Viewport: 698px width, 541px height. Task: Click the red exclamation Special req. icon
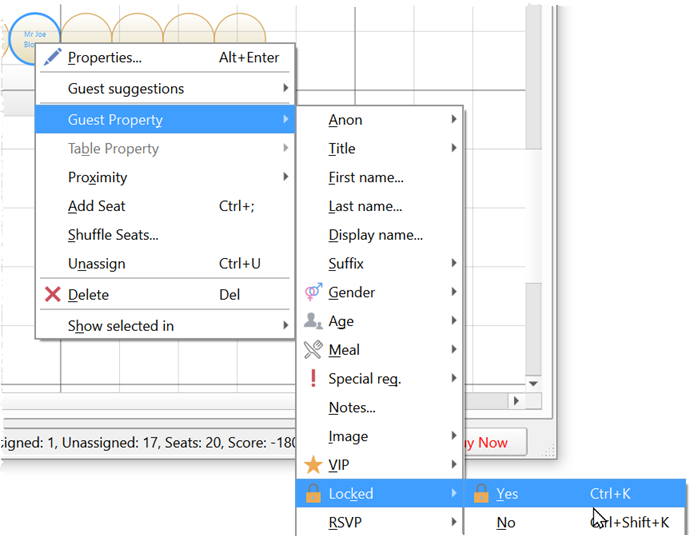313,379
